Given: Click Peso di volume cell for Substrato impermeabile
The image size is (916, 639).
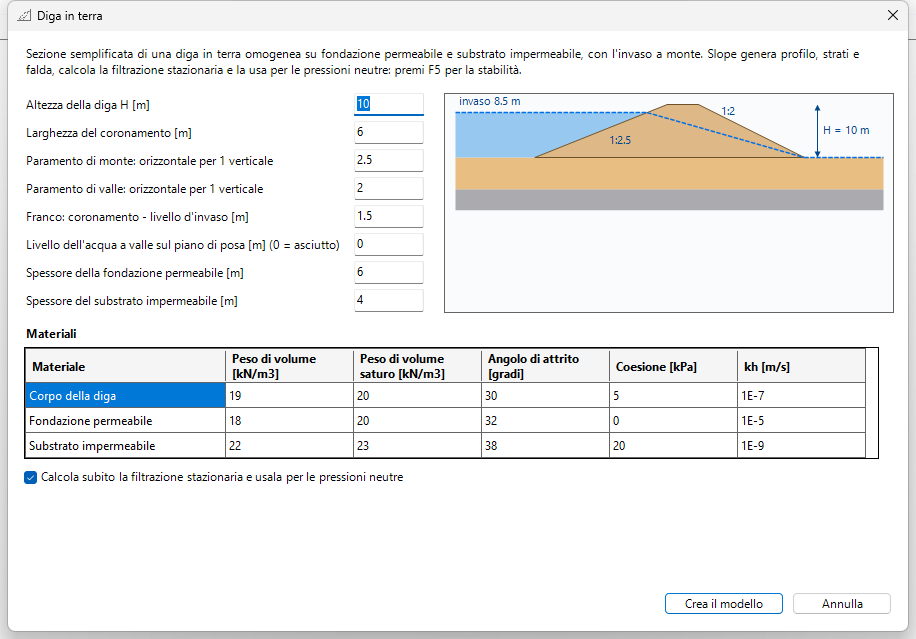Looking at the screenshot, I should [x=289, y=446].
